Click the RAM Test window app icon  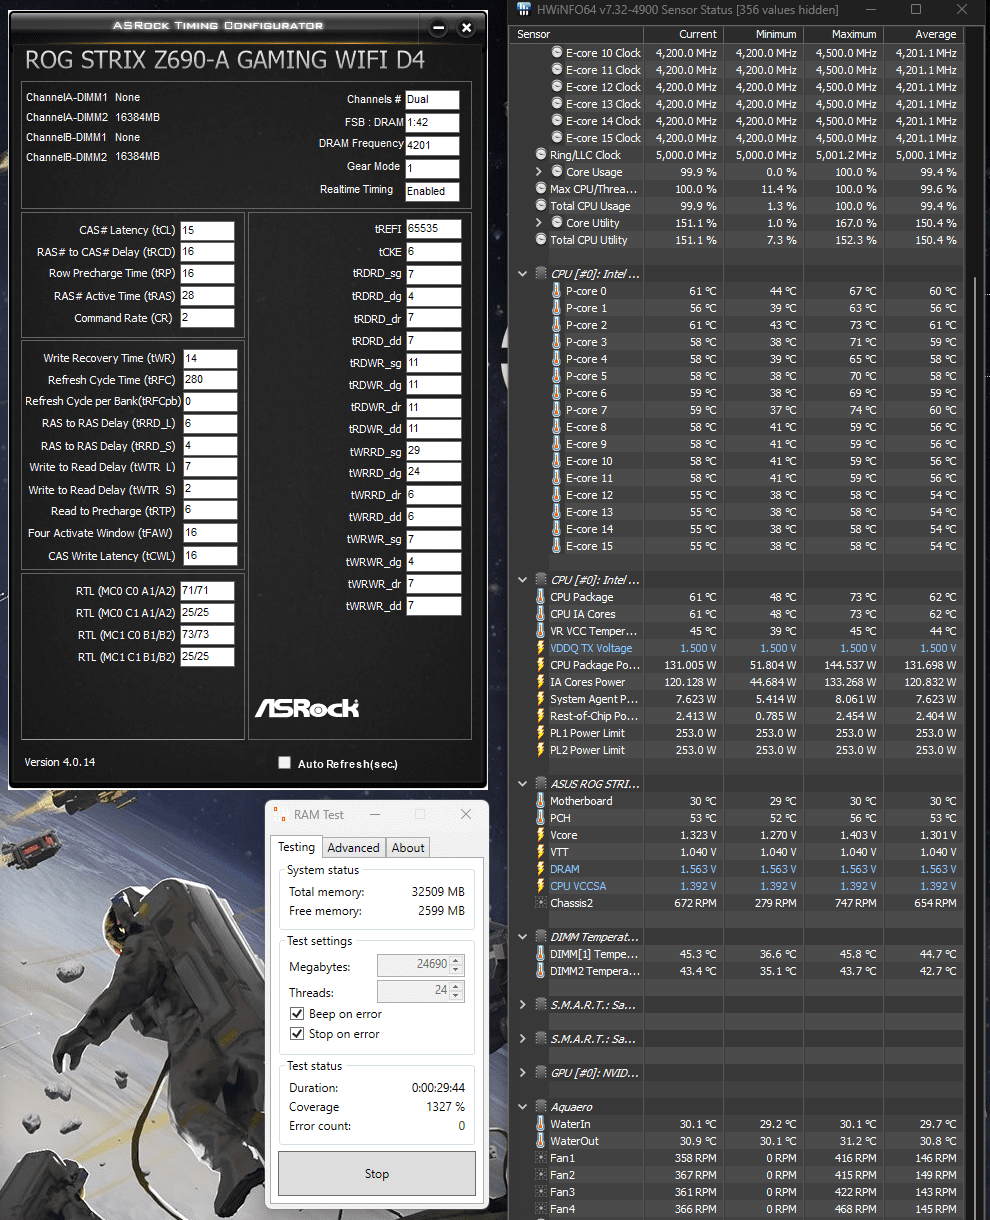[279, 814]
